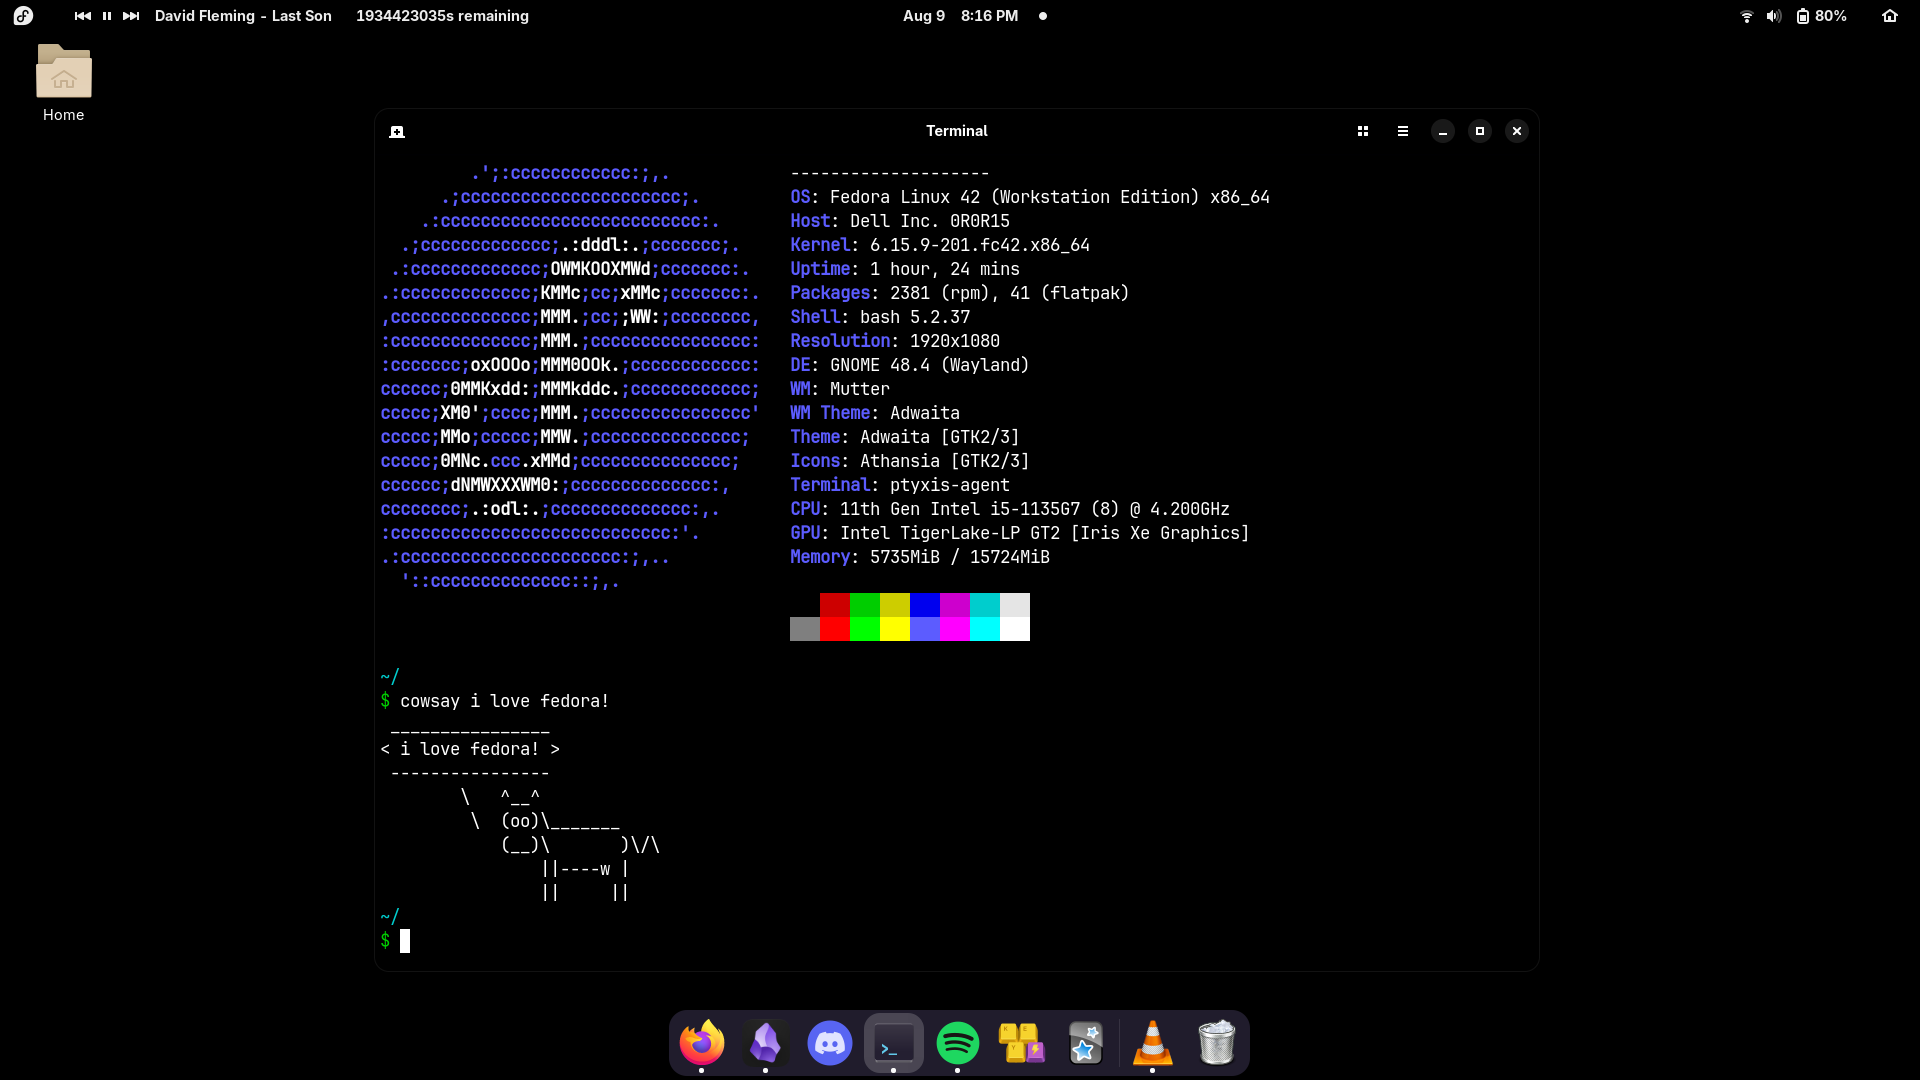Image resolution: width=1920 pixels, height=1080 pixels.
Task: Click the battery 80% indicator
Action: coord(1821,16)
